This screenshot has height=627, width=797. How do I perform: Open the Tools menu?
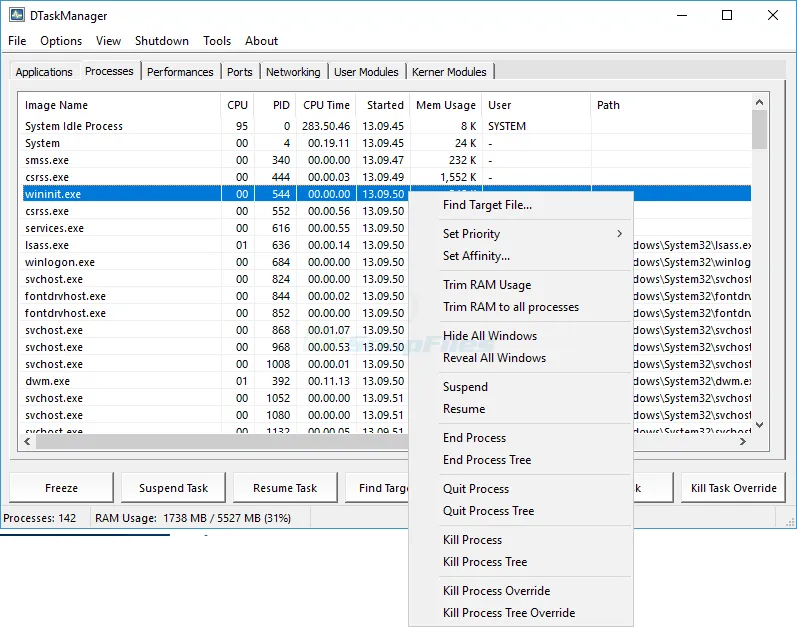[x=217, y=41]
